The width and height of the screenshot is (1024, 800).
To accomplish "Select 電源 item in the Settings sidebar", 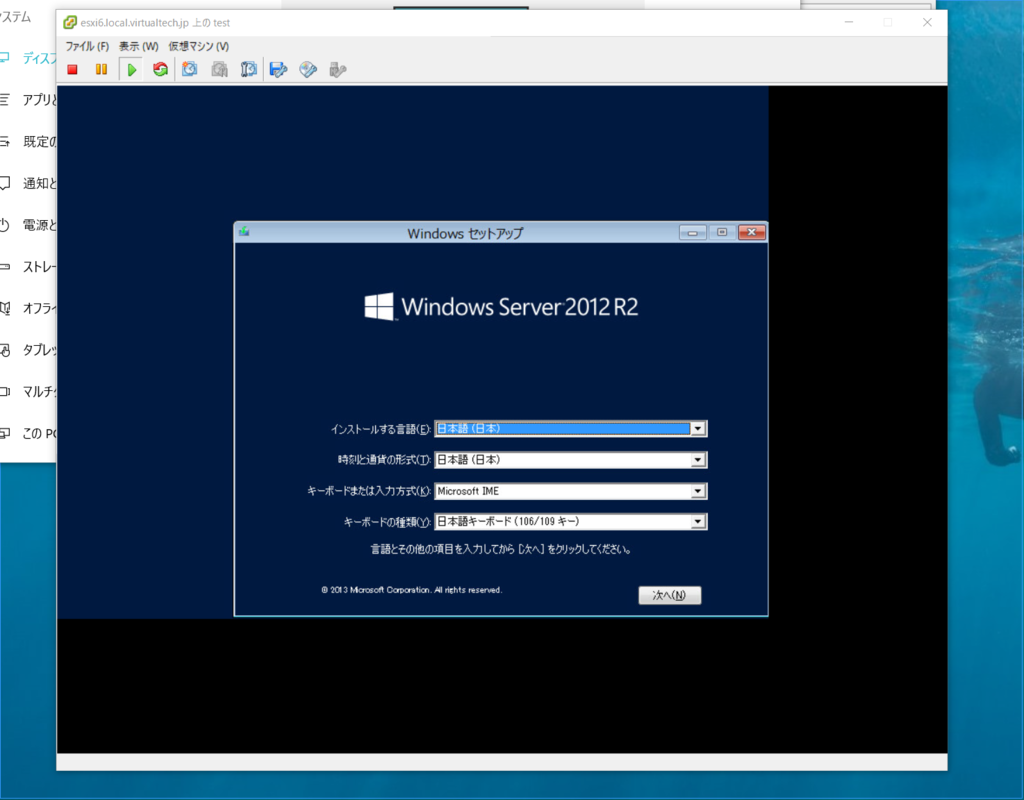I will coord(28,225).
